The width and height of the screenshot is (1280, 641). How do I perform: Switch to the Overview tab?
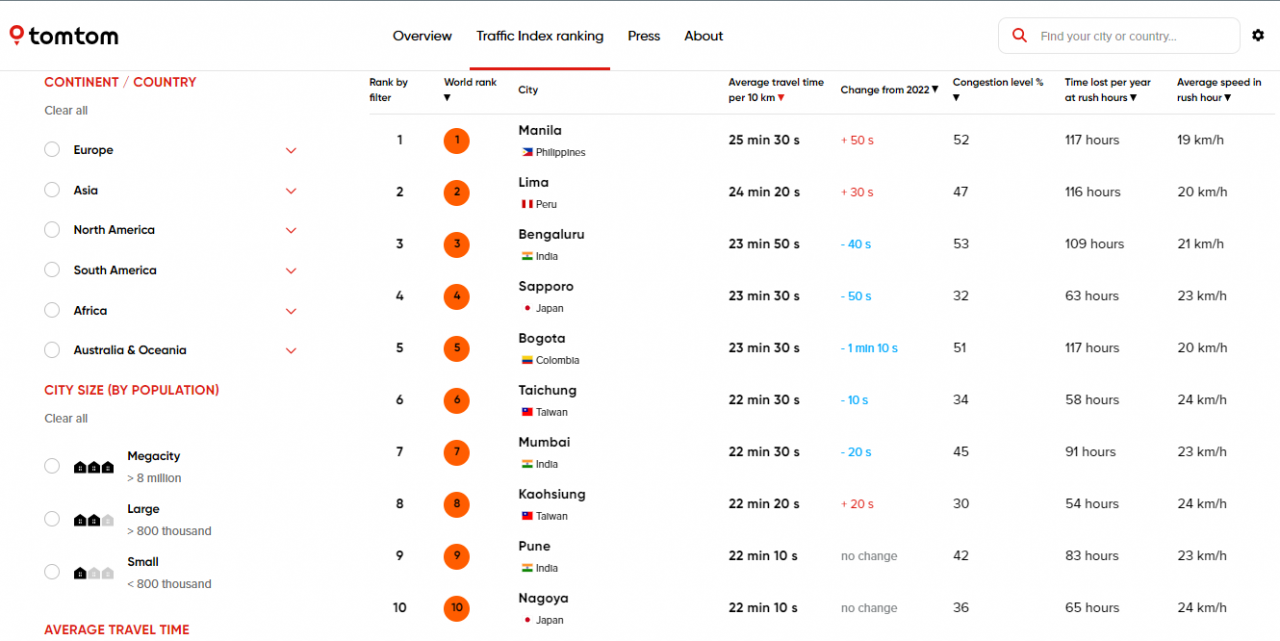(x=422, y=36)
